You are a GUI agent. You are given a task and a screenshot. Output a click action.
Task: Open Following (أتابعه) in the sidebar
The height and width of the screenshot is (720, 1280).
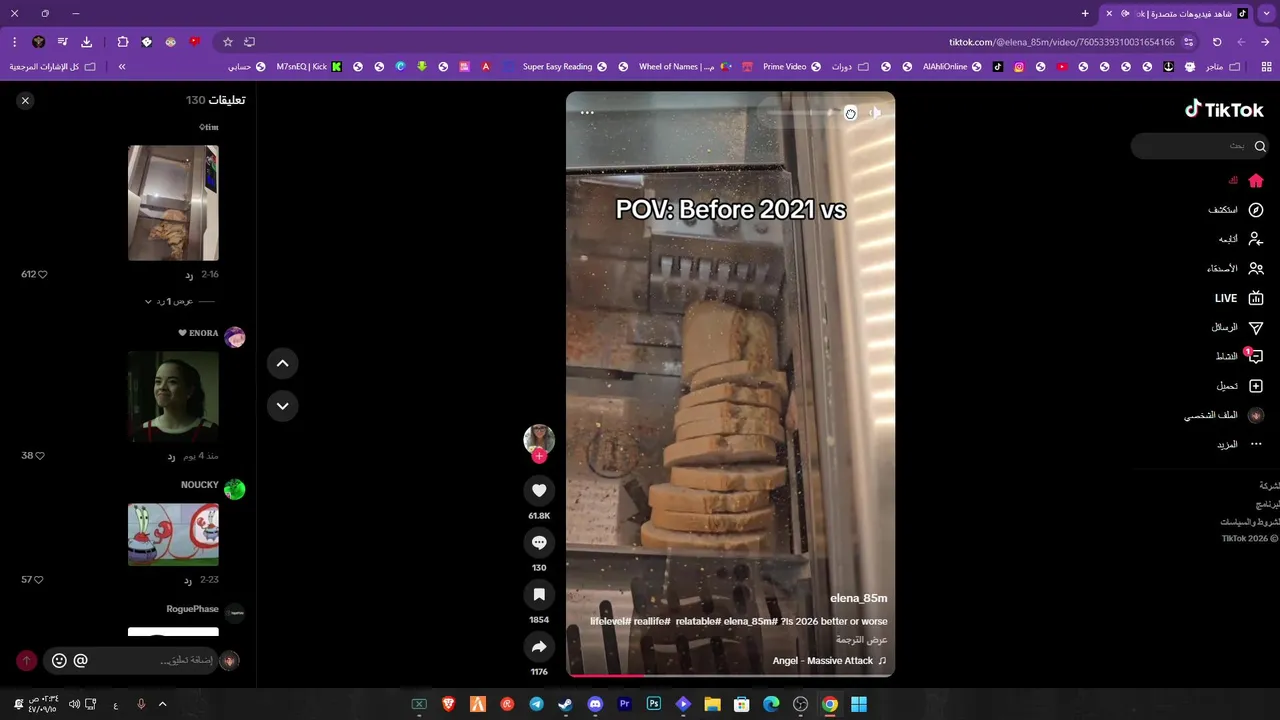1240,239
